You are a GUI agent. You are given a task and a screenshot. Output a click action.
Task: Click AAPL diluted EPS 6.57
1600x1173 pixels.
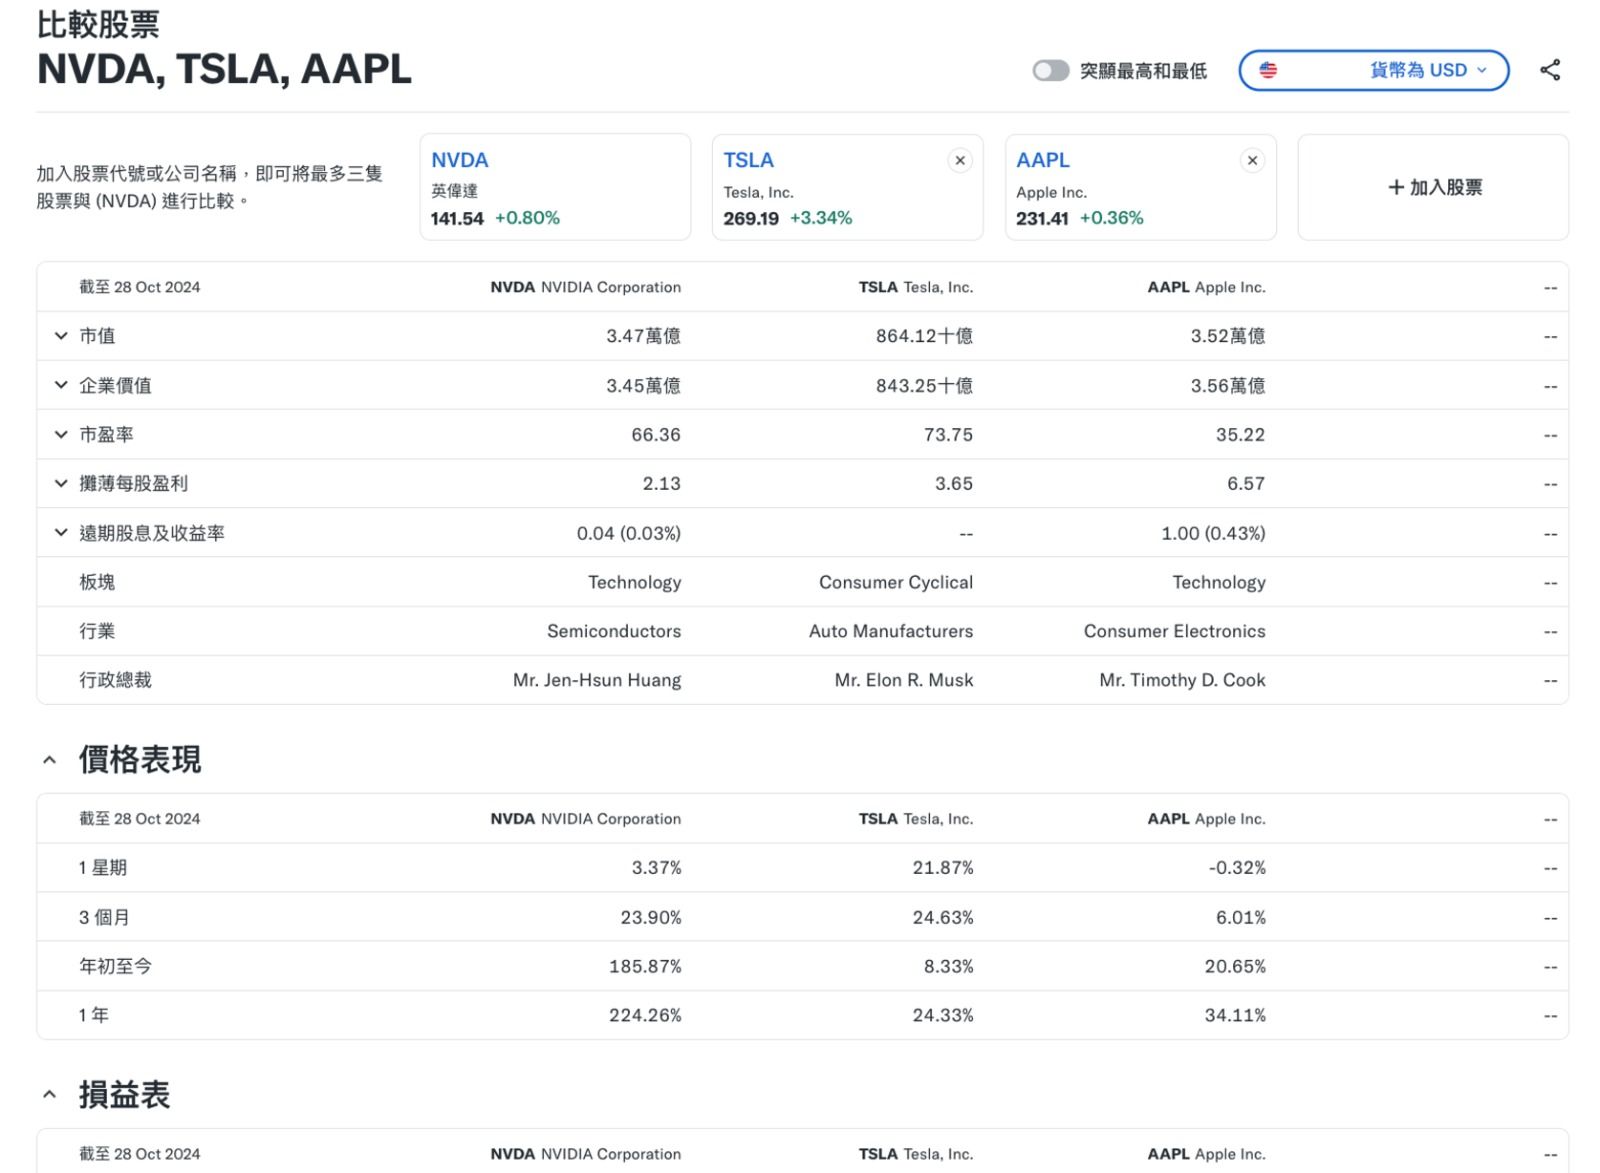[x=1246, y=483]
